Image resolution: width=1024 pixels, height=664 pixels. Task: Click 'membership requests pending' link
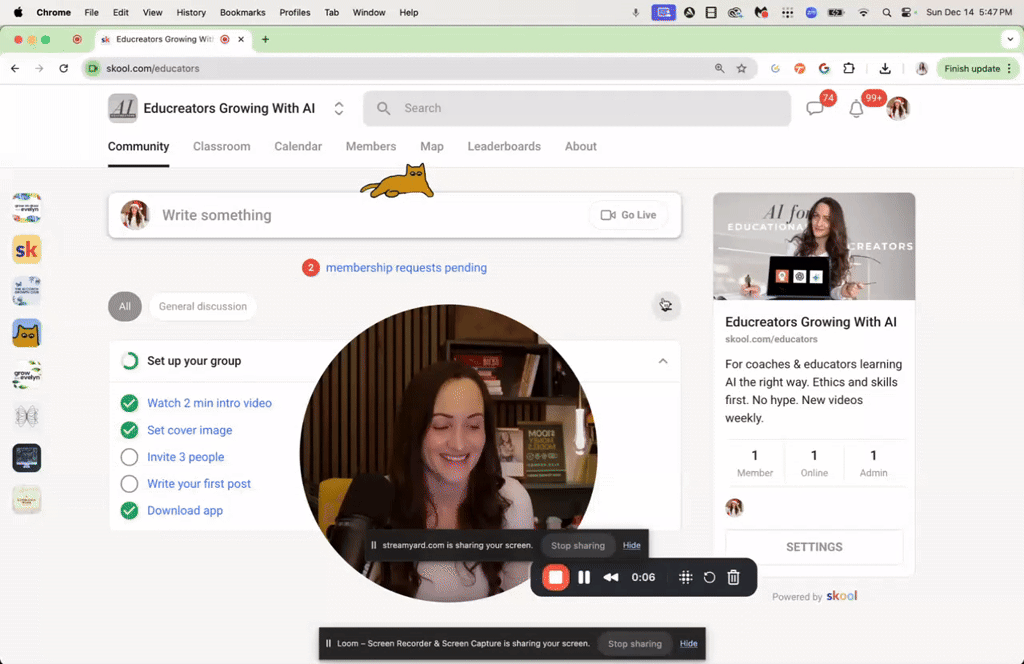tap(406, 268)
